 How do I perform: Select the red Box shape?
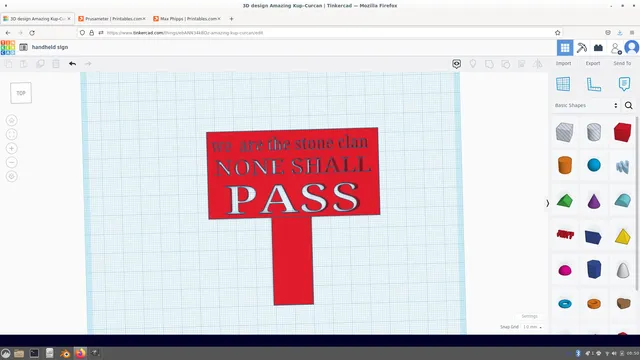point(622,132)
